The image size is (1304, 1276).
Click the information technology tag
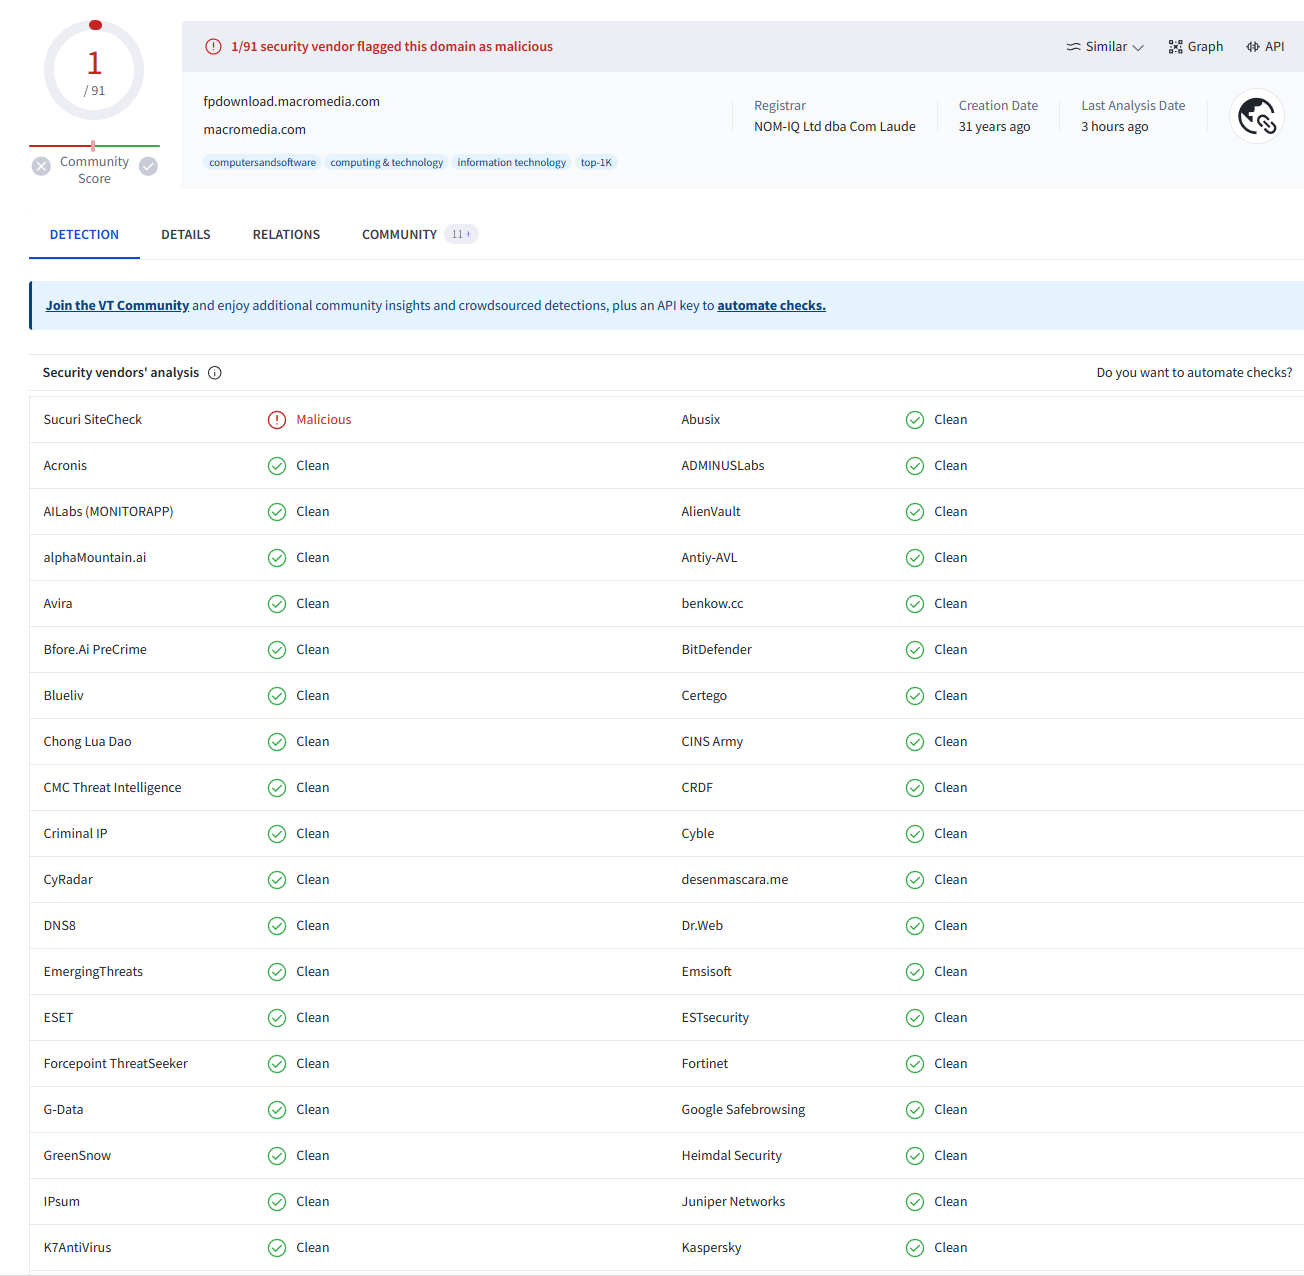511,163
